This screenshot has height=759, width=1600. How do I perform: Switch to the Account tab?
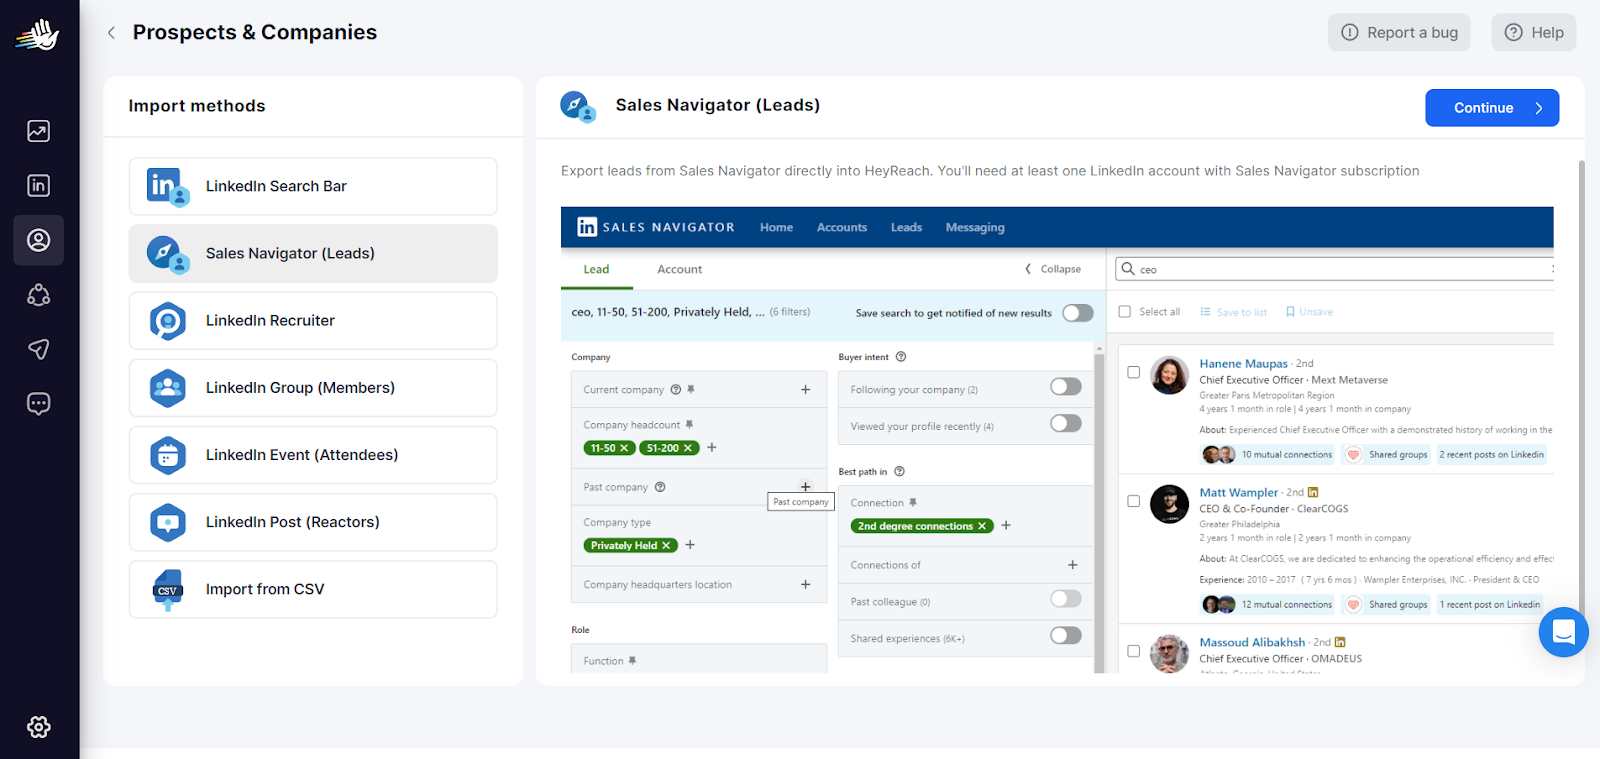pos(679,270)
